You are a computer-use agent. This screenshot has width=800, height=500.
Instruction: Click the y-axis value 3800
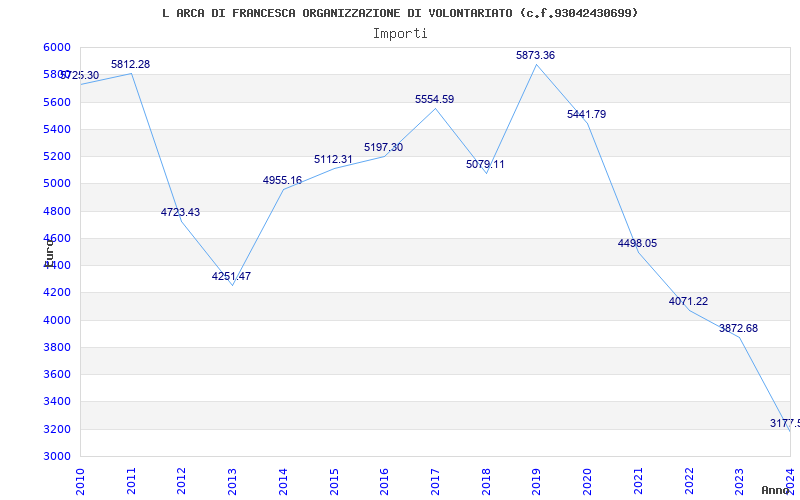[x=58, y=347]
